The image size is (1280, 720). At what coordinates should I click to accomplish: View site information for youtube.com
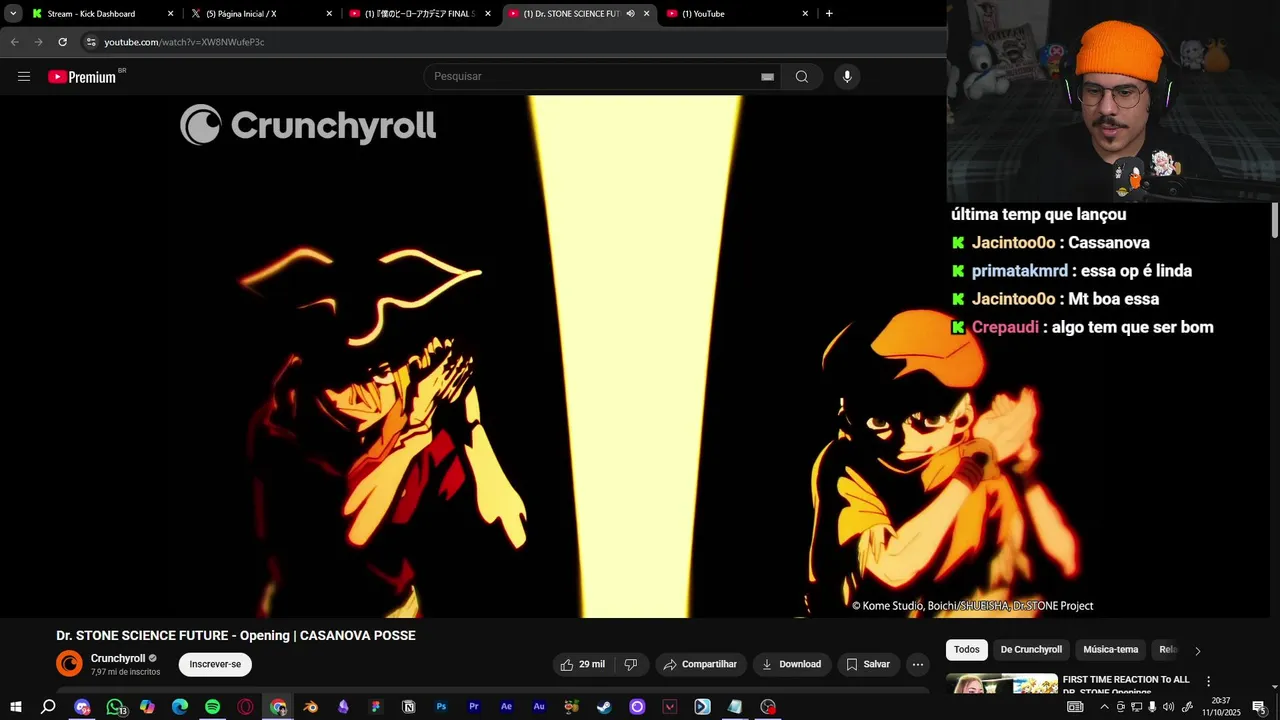[91, 42]
